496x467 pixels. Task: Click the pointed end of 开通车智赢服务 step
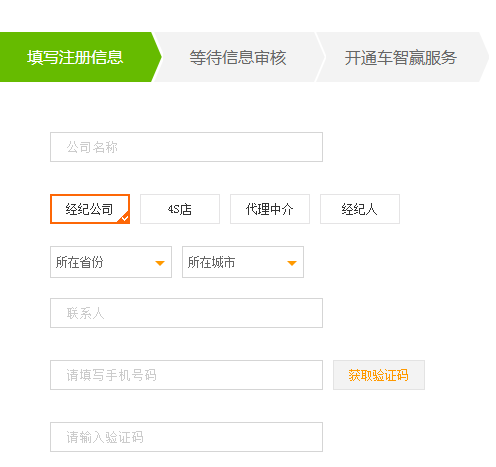(484, 57)
